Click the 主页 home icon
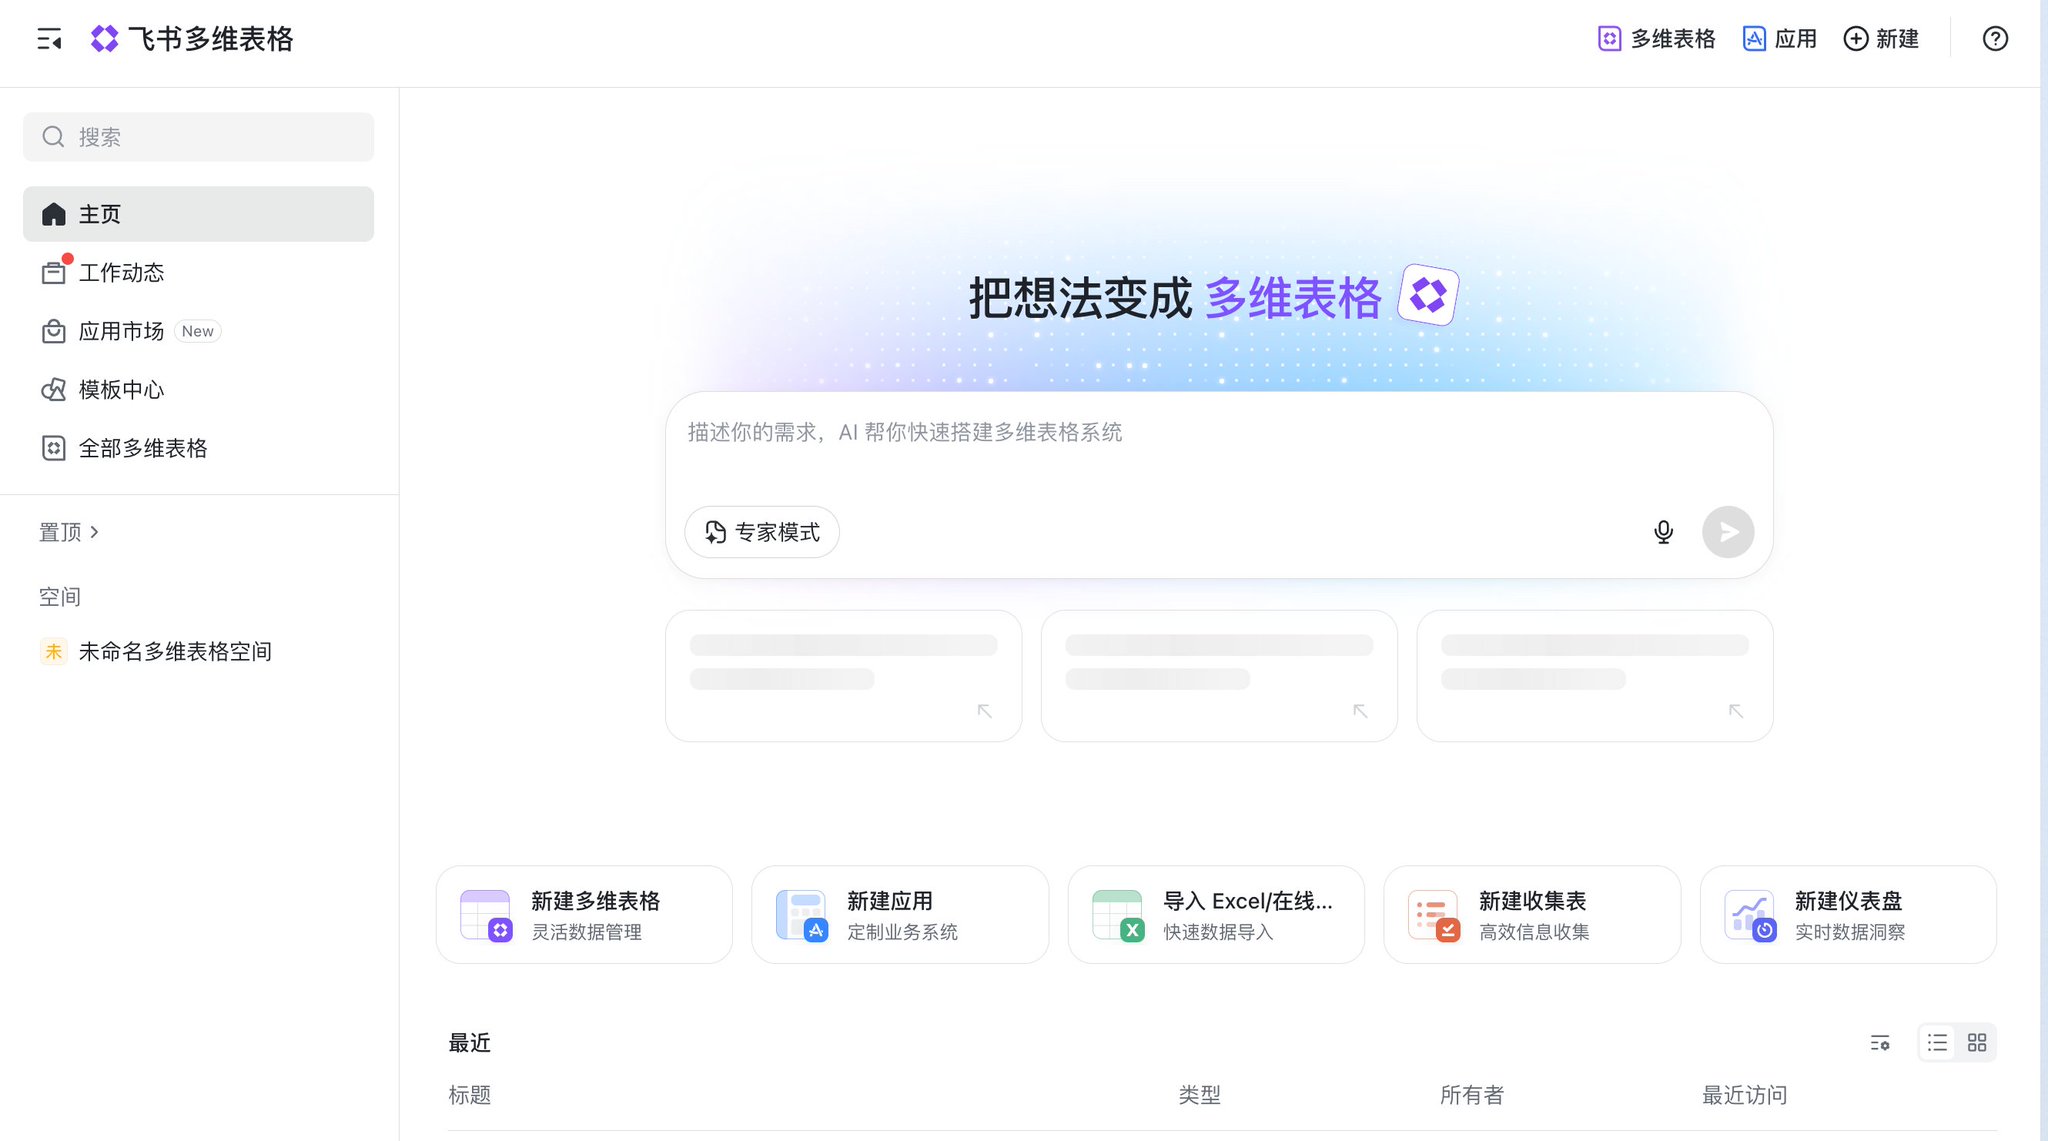 pyautogui.click(x=54, y=214)
